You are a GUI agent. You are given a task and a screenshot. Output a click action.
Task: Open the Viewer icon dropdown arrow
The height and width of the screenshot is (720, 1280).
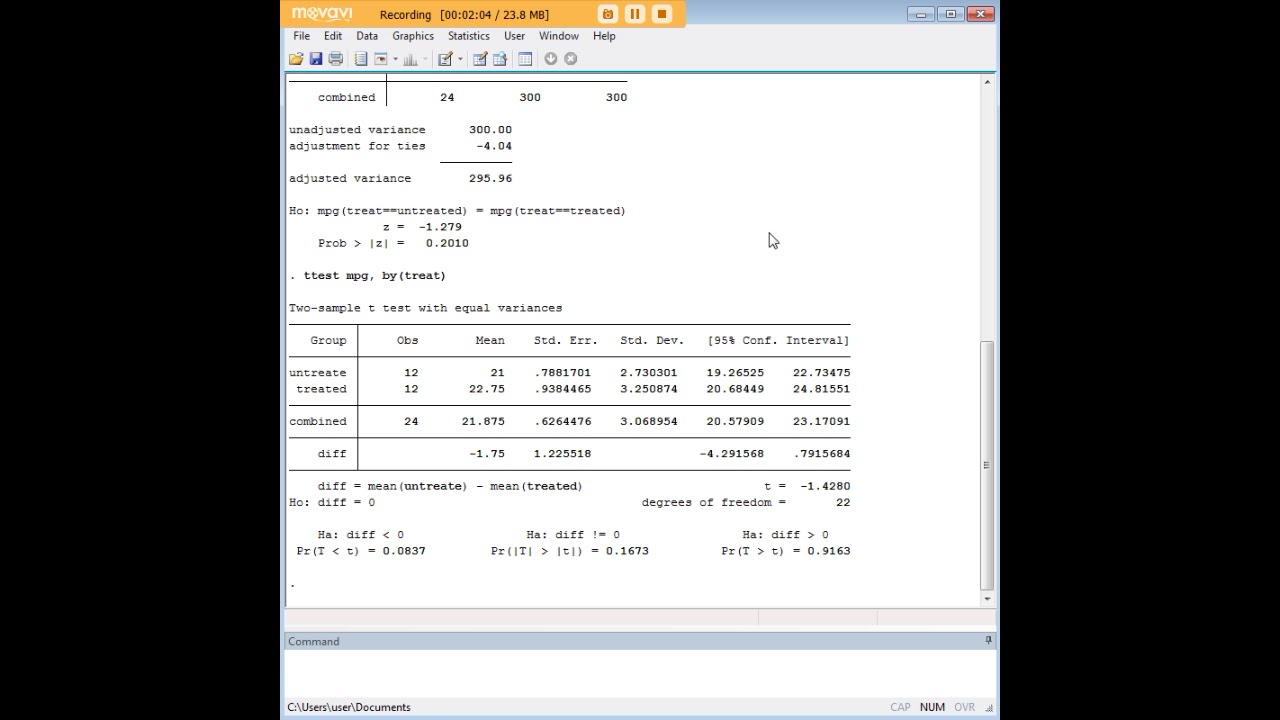395,59
